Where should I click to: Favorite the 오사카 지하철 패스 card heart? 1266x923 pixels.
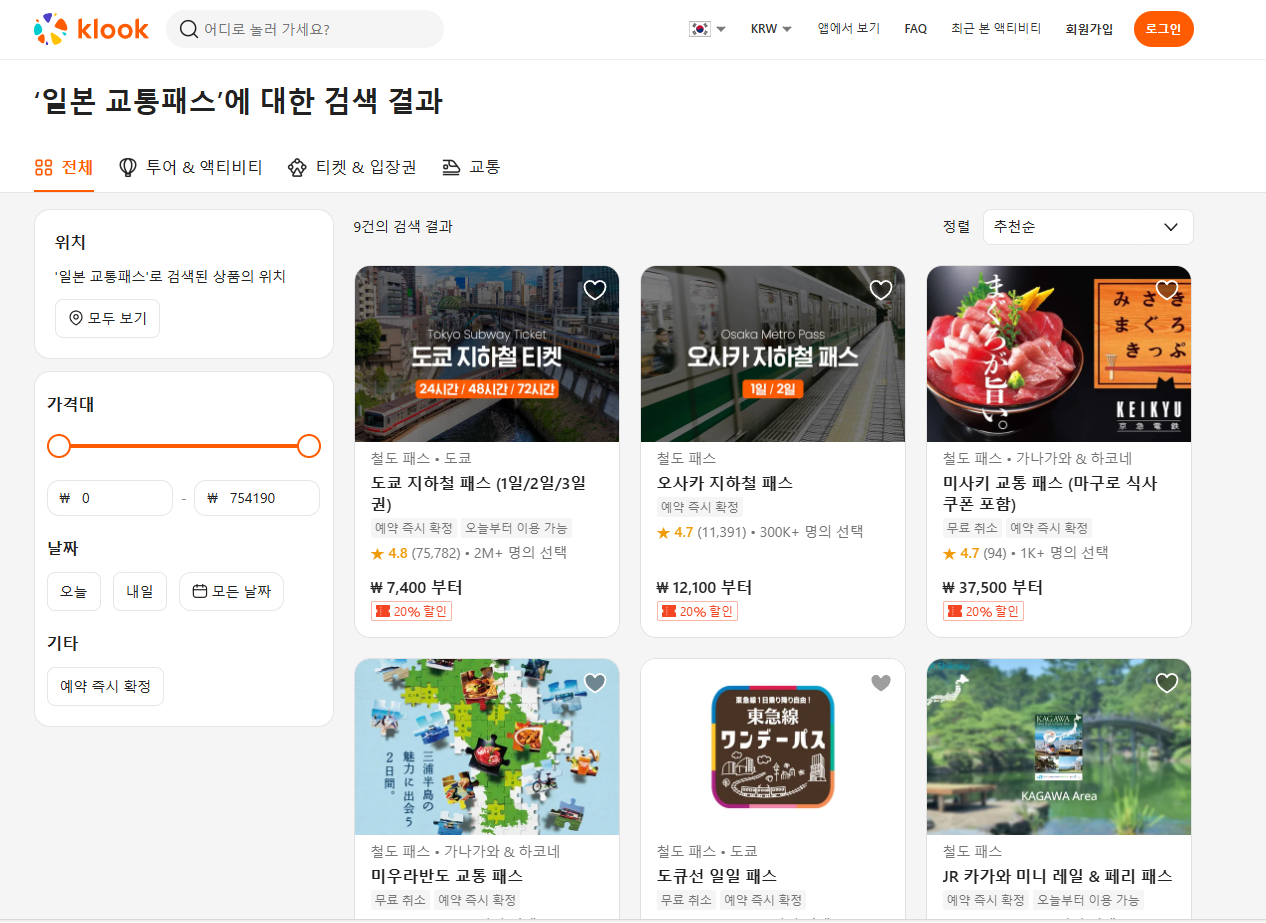(x=881, y=290)
